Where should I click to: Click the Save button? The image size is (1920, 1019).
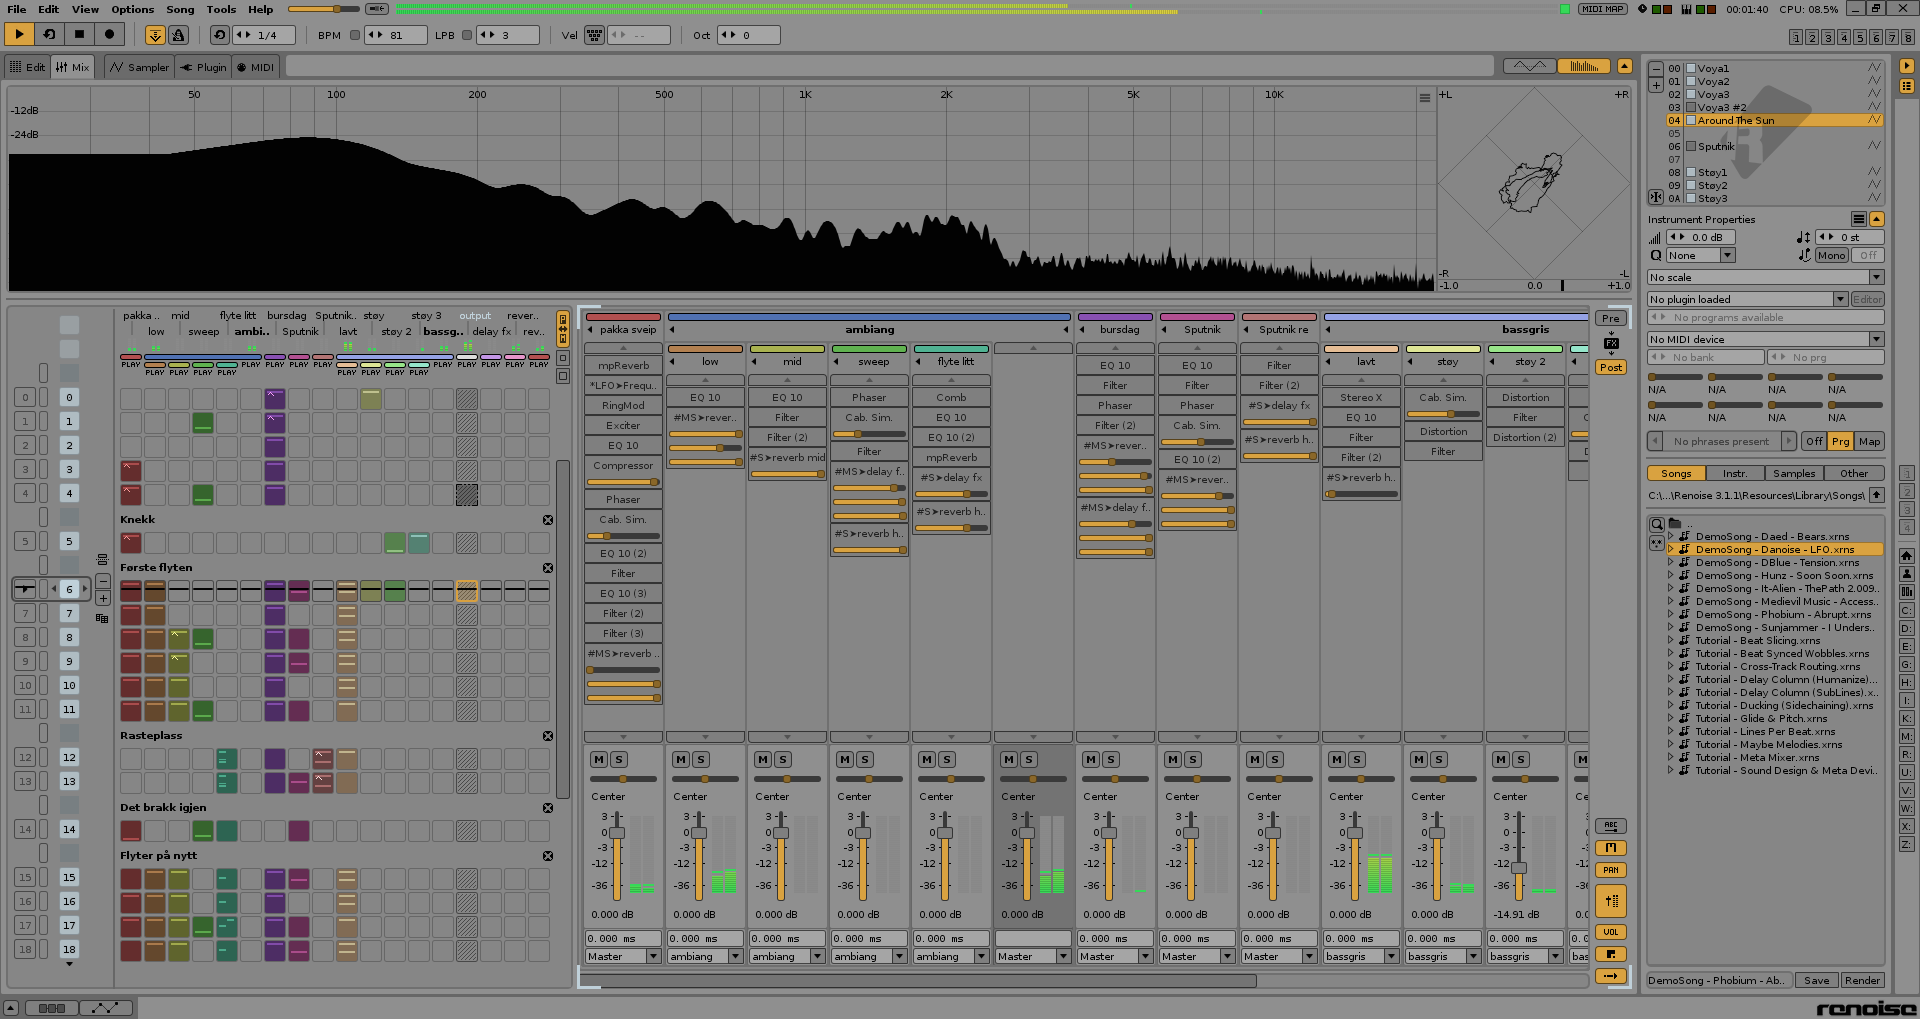pyautogui.click(x=1817, y=981)
